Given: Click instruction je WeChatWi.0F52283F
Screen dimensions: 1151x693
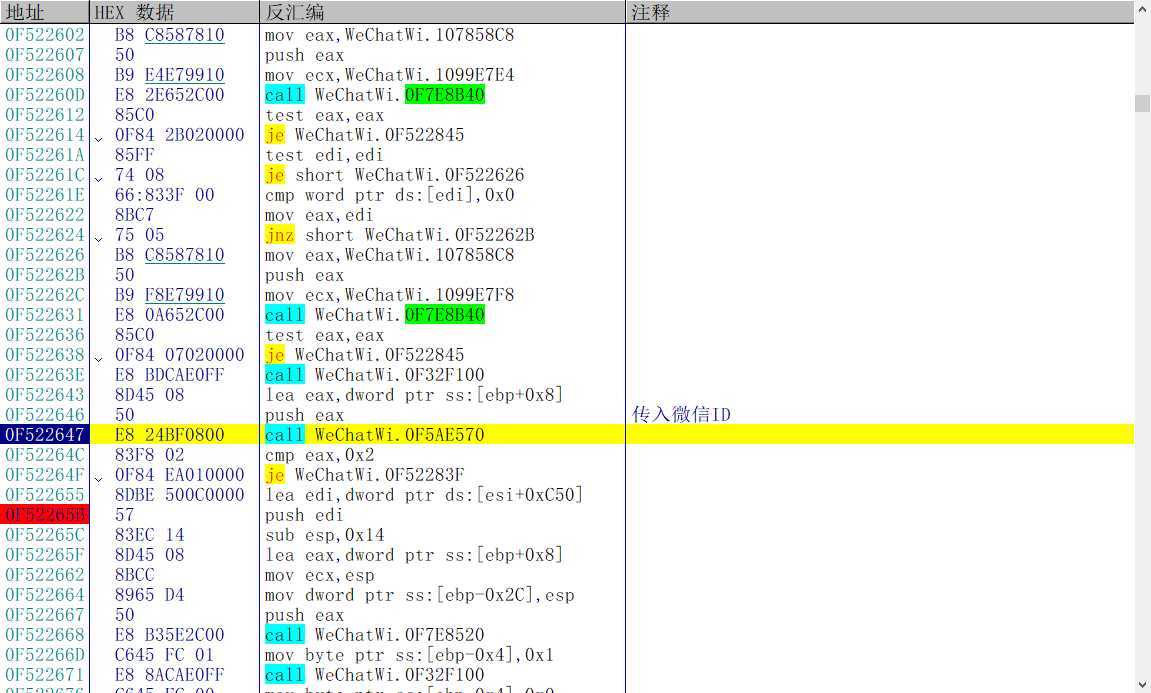Looking at the screenshot, I should pos(365,475).
